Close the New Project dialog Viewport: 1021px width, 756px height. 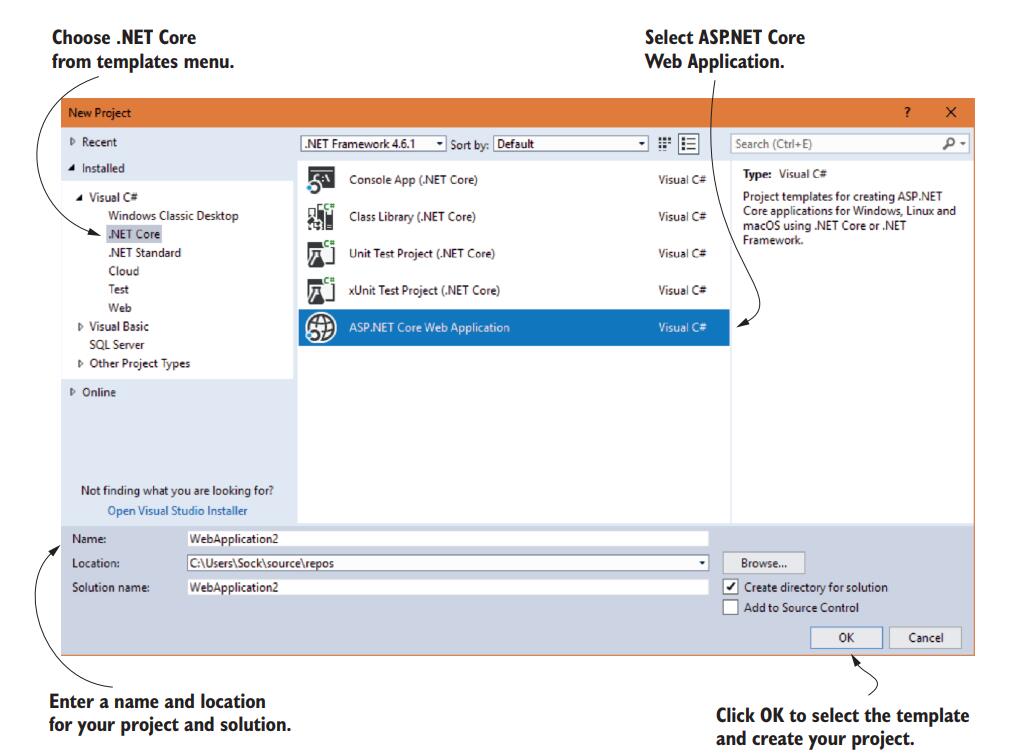[951, 112]
